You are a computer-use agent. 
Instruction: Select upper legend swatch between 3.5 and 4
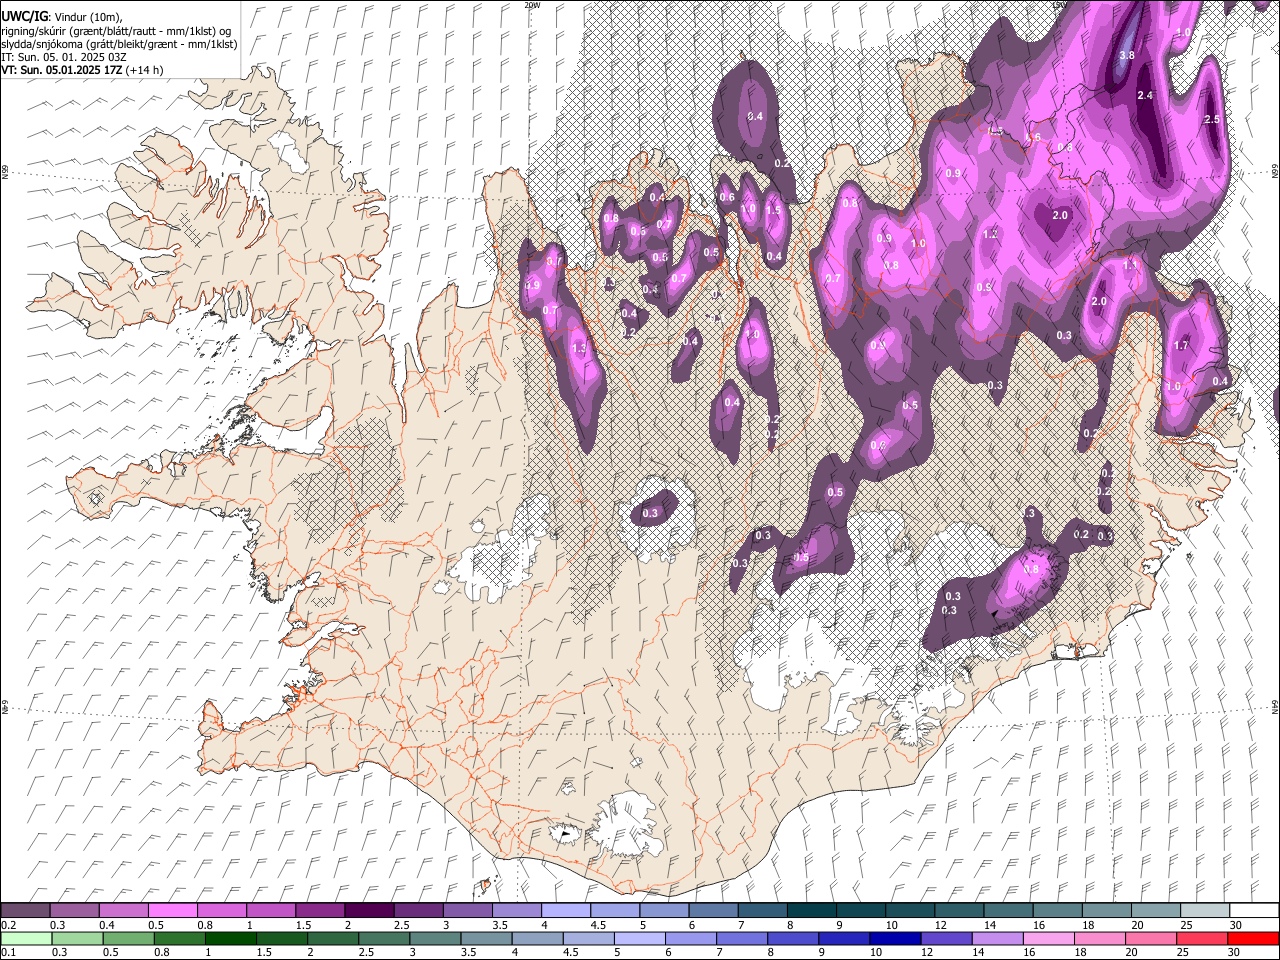[x=516, y=910]
